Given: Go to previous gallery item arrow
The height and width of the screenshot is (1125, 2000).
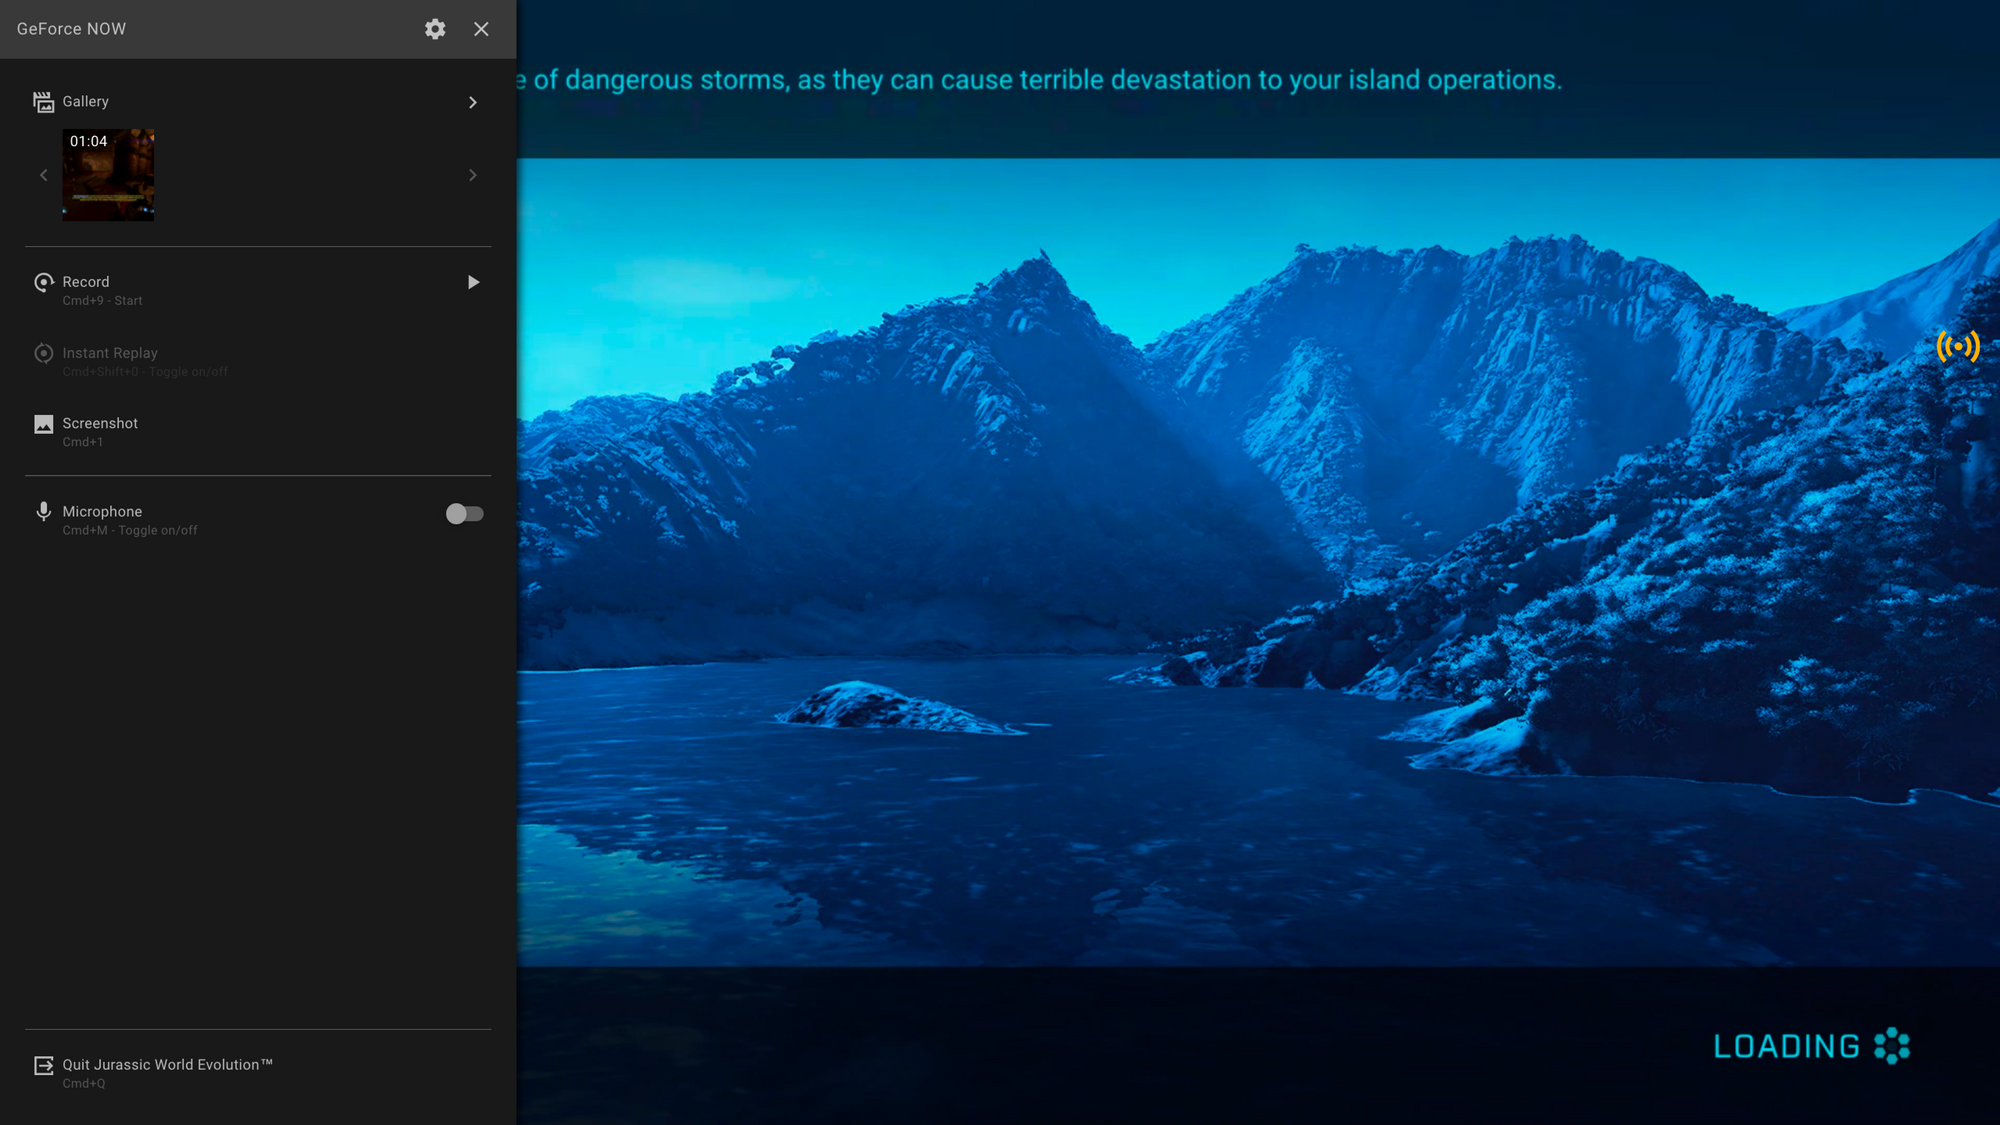Looking at the screenshot, I should point(43,175).
